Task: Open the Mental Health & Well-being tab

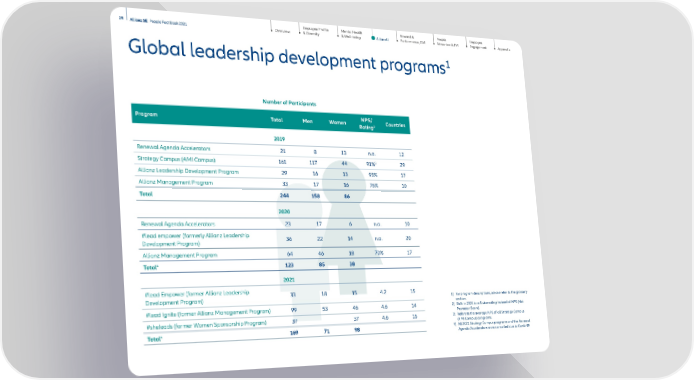Action: (351, 35)
